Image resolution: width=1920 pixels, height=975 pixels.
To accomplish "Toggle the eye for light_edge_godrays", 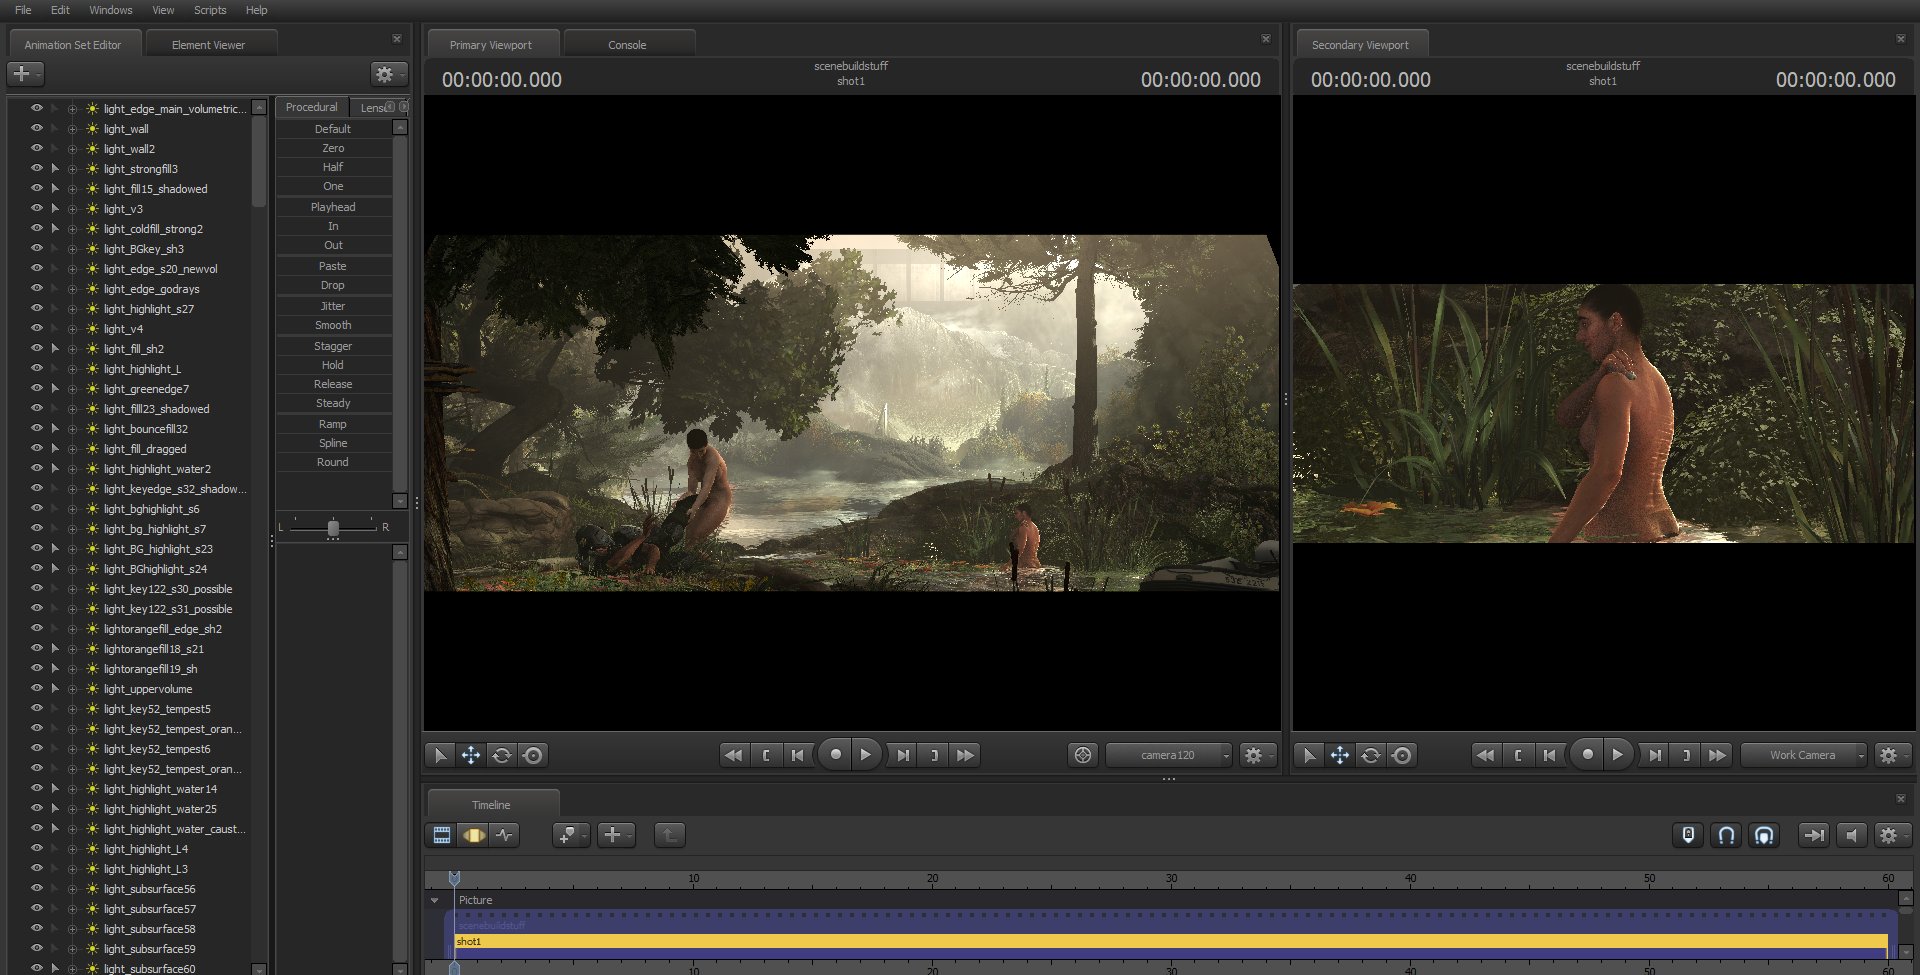I will click(37, 288).
